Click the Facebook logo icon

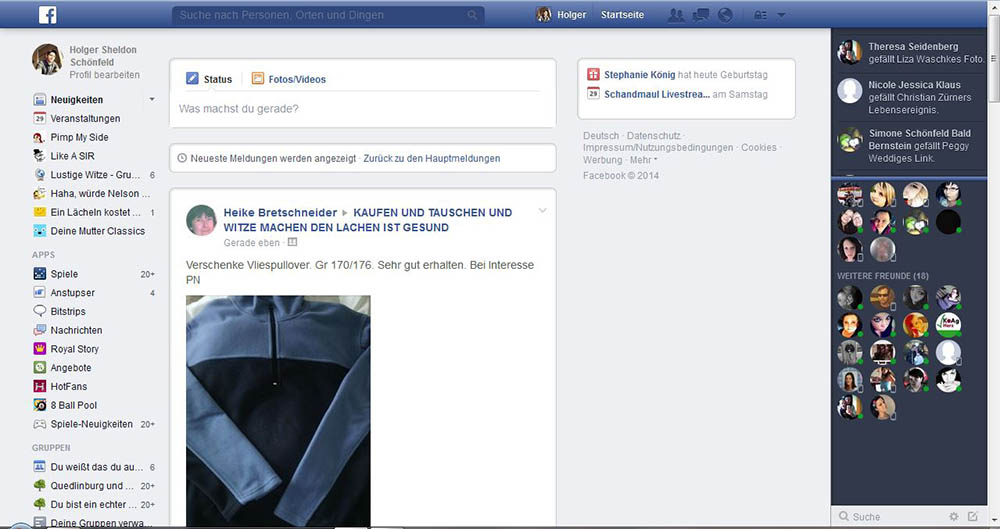pos(48,15)
